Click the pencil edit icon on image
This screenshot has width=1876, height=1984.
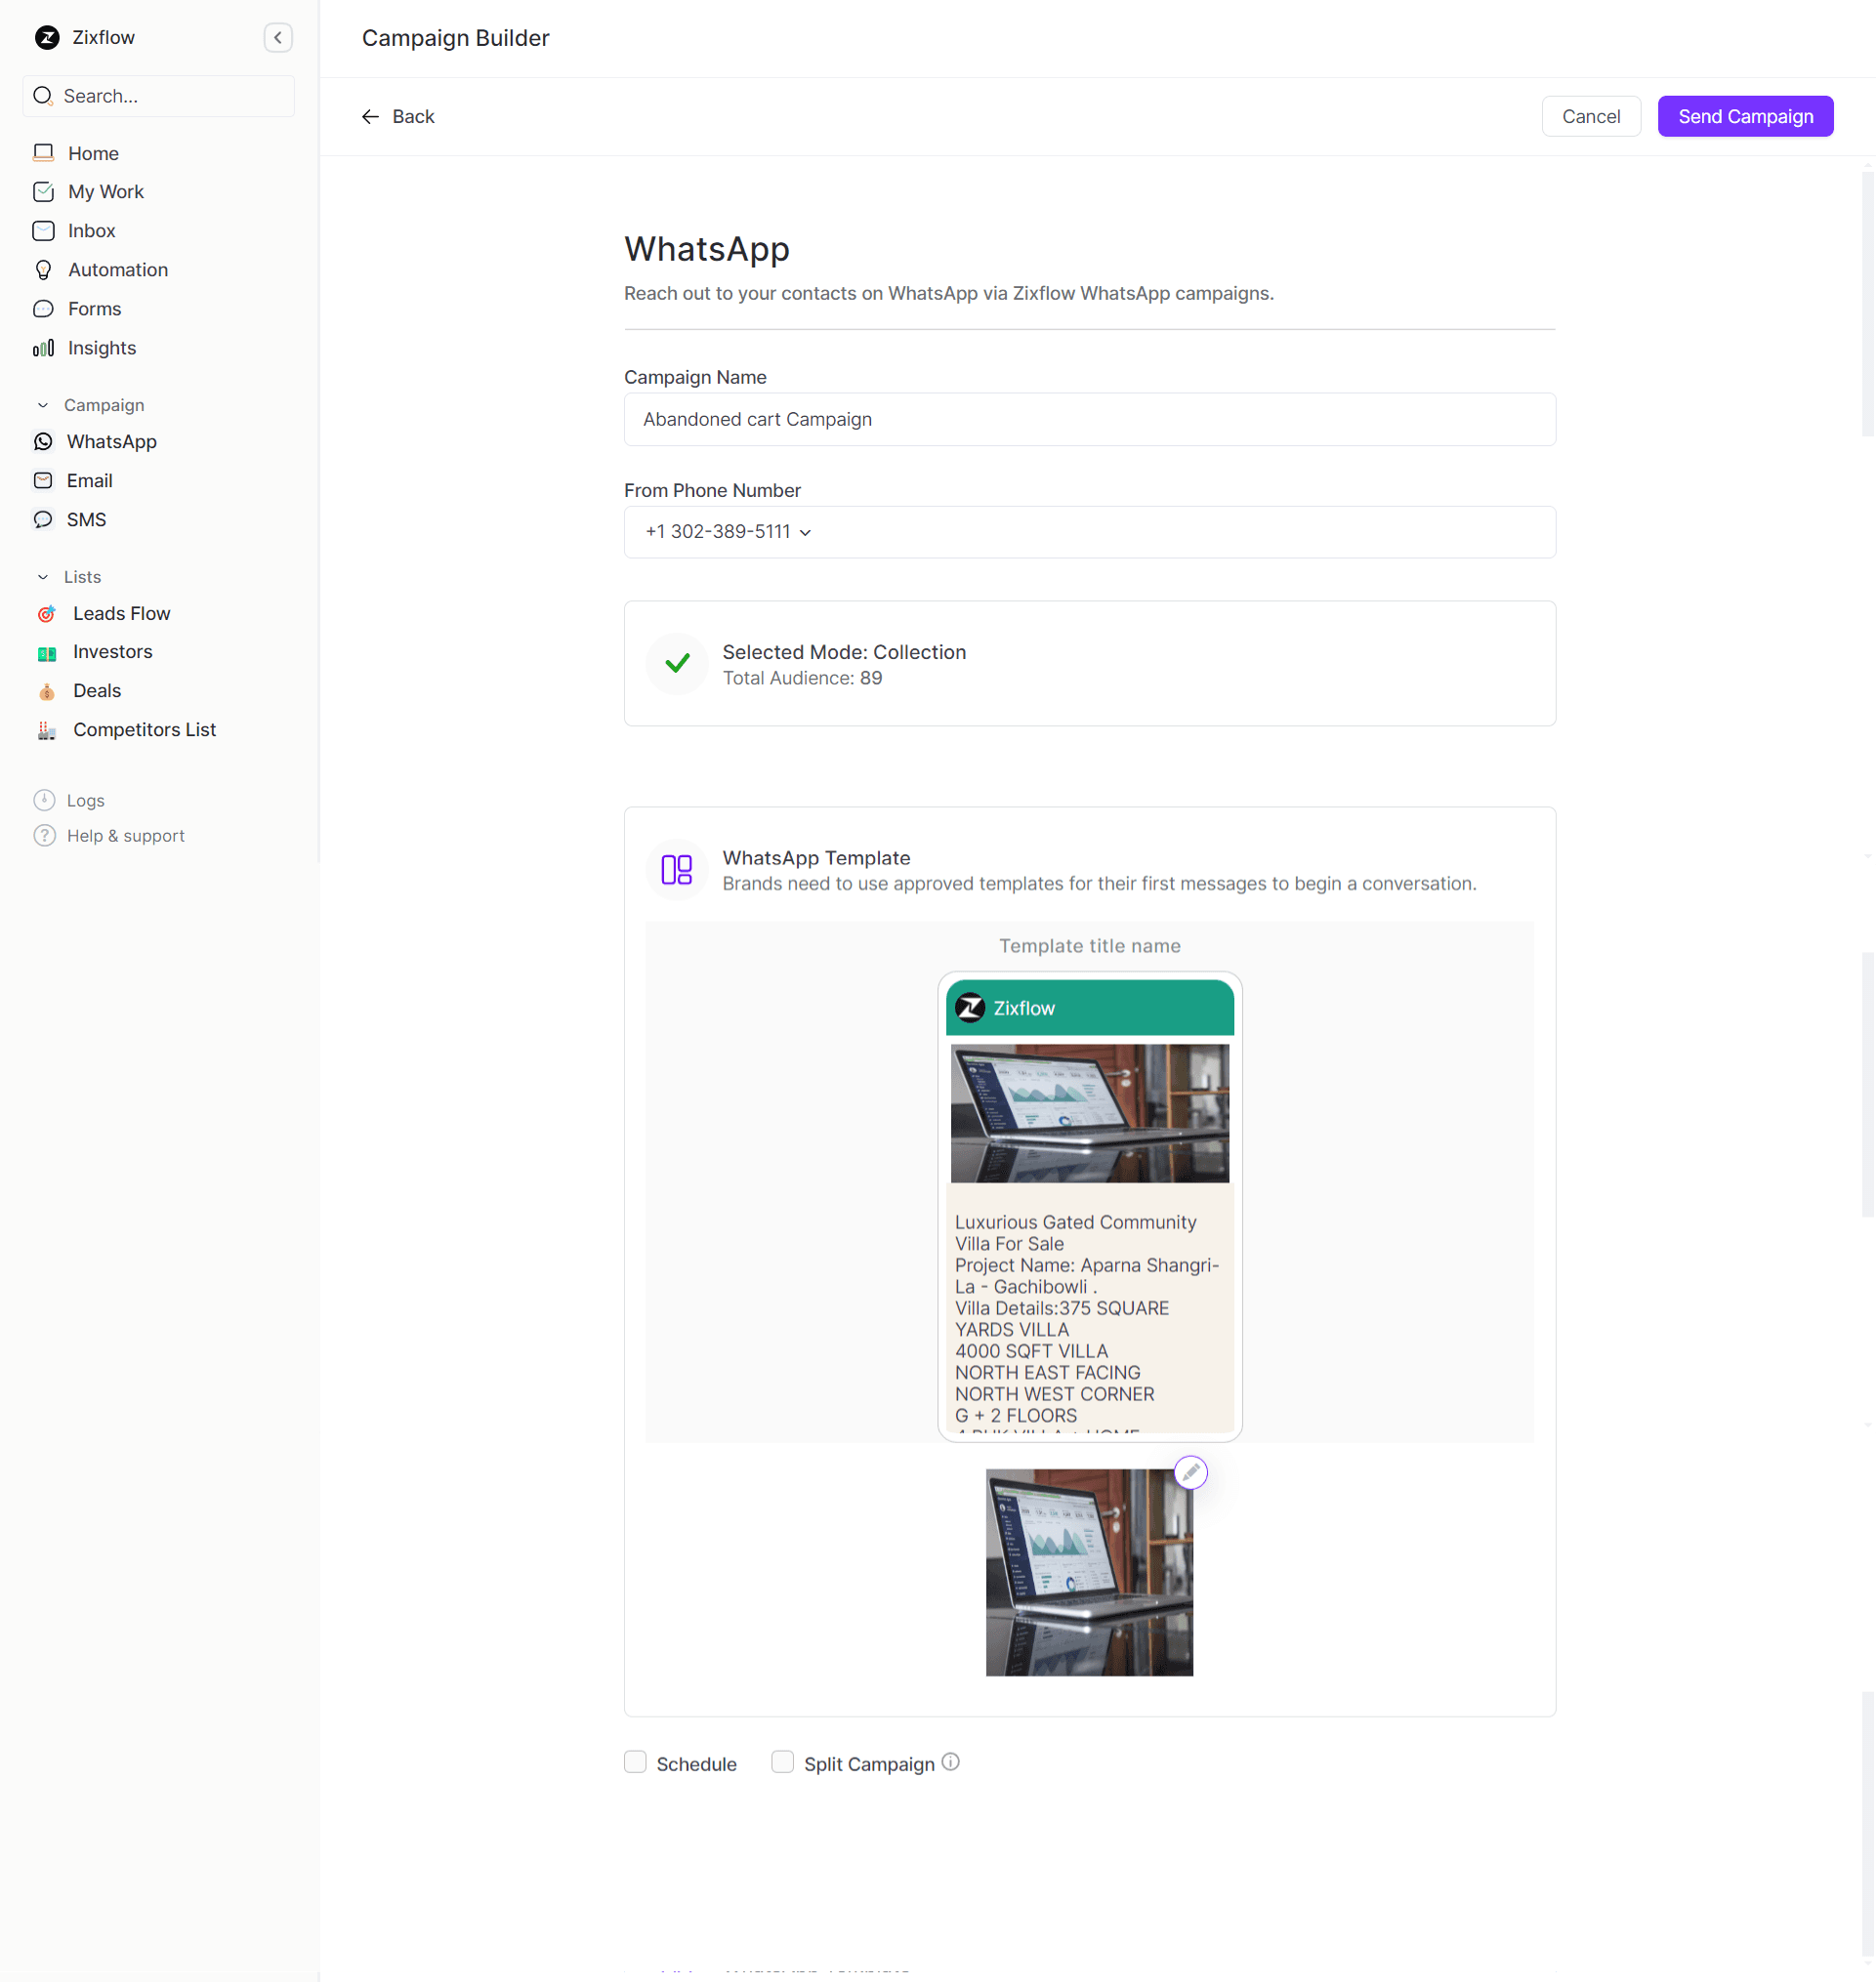[x=1190, y=1472]
